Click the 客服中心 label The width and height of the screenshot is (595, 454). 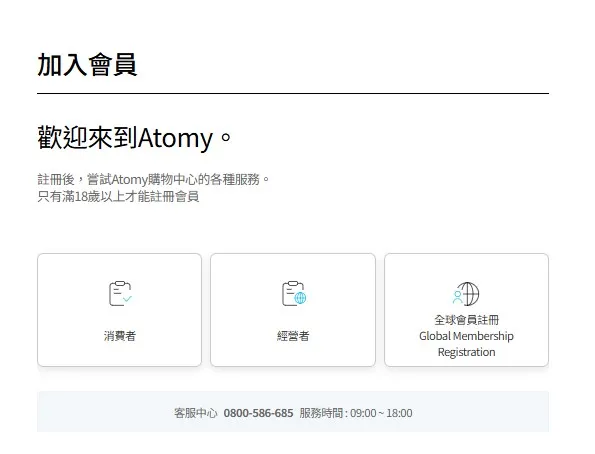pos(196,413)
